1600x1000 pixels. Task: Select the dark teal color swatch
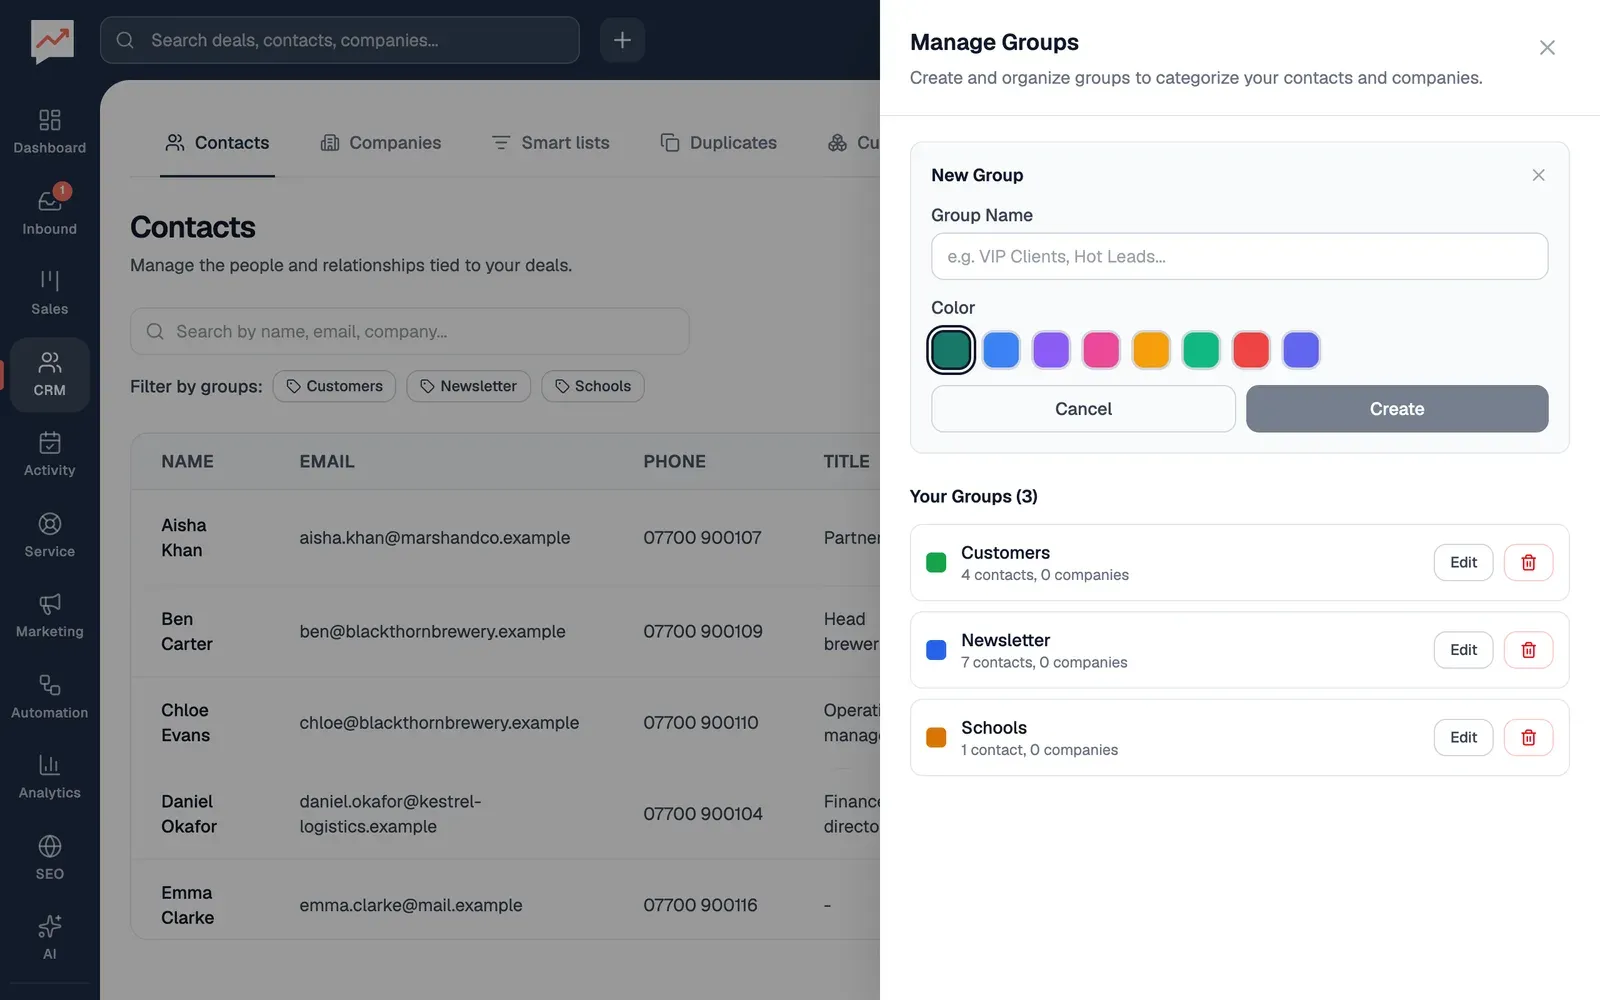[951, 350]
